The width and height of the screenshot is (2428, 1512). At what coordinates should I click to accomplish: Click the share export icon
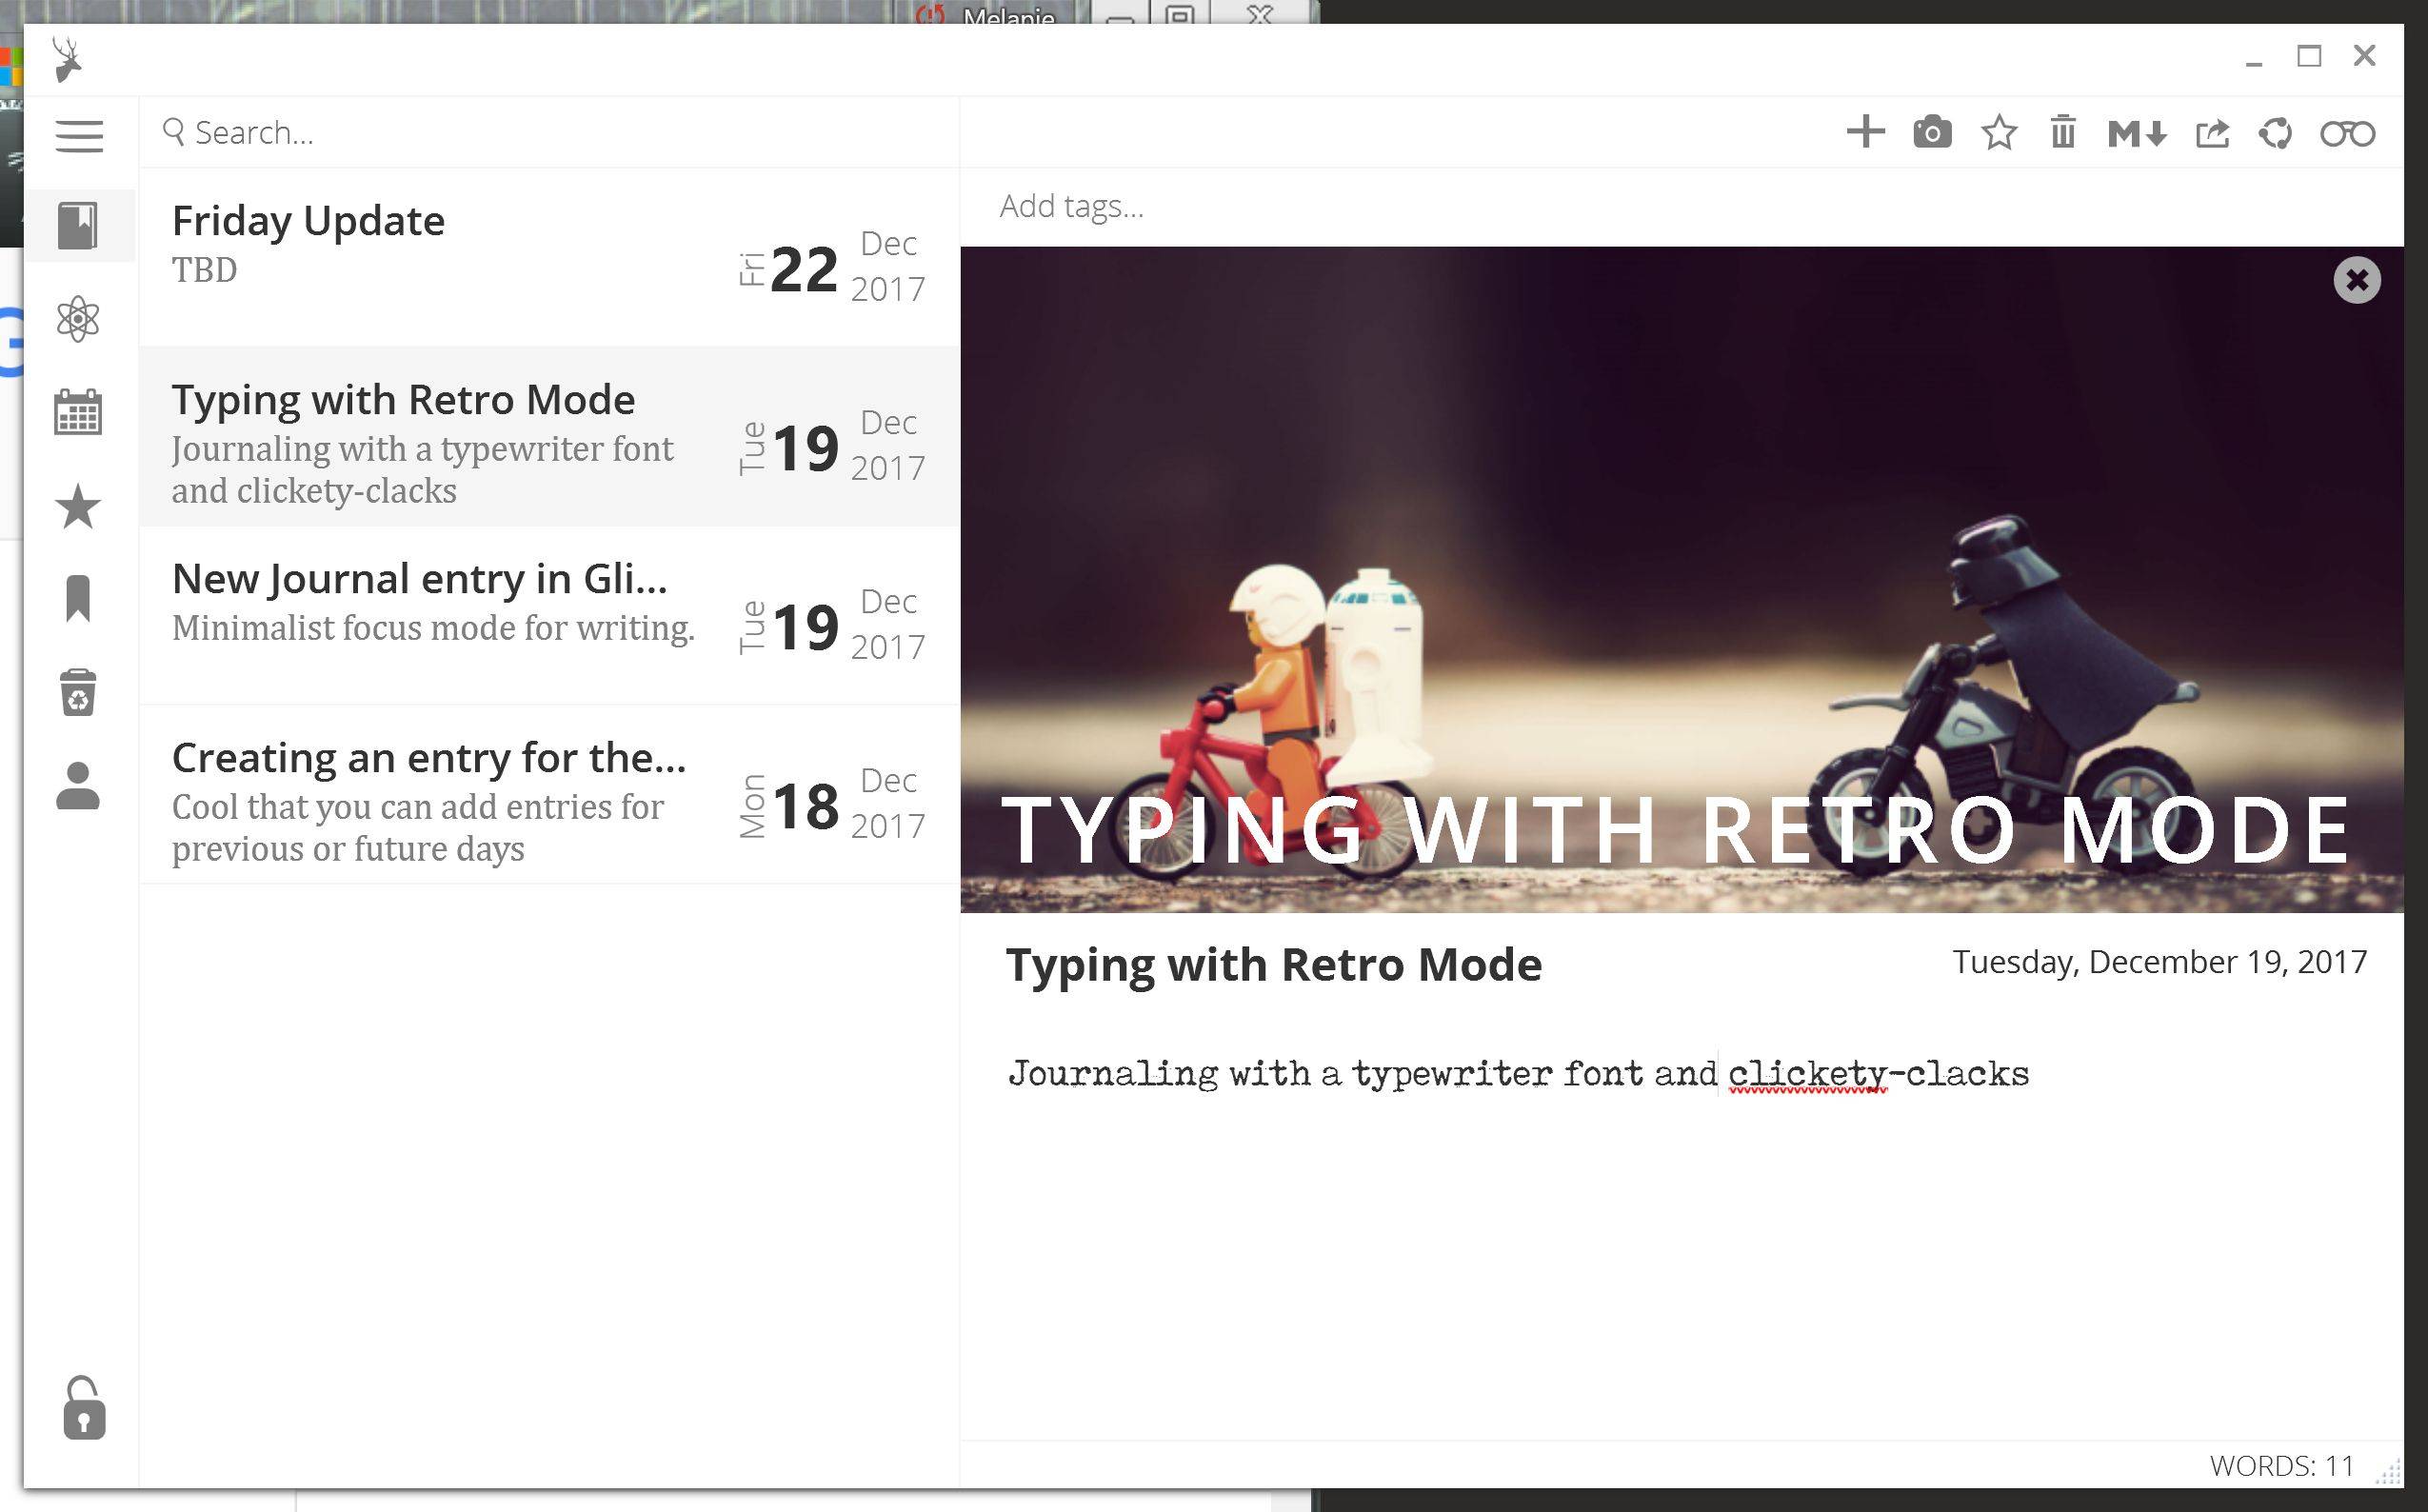[x=2212, y=133]
